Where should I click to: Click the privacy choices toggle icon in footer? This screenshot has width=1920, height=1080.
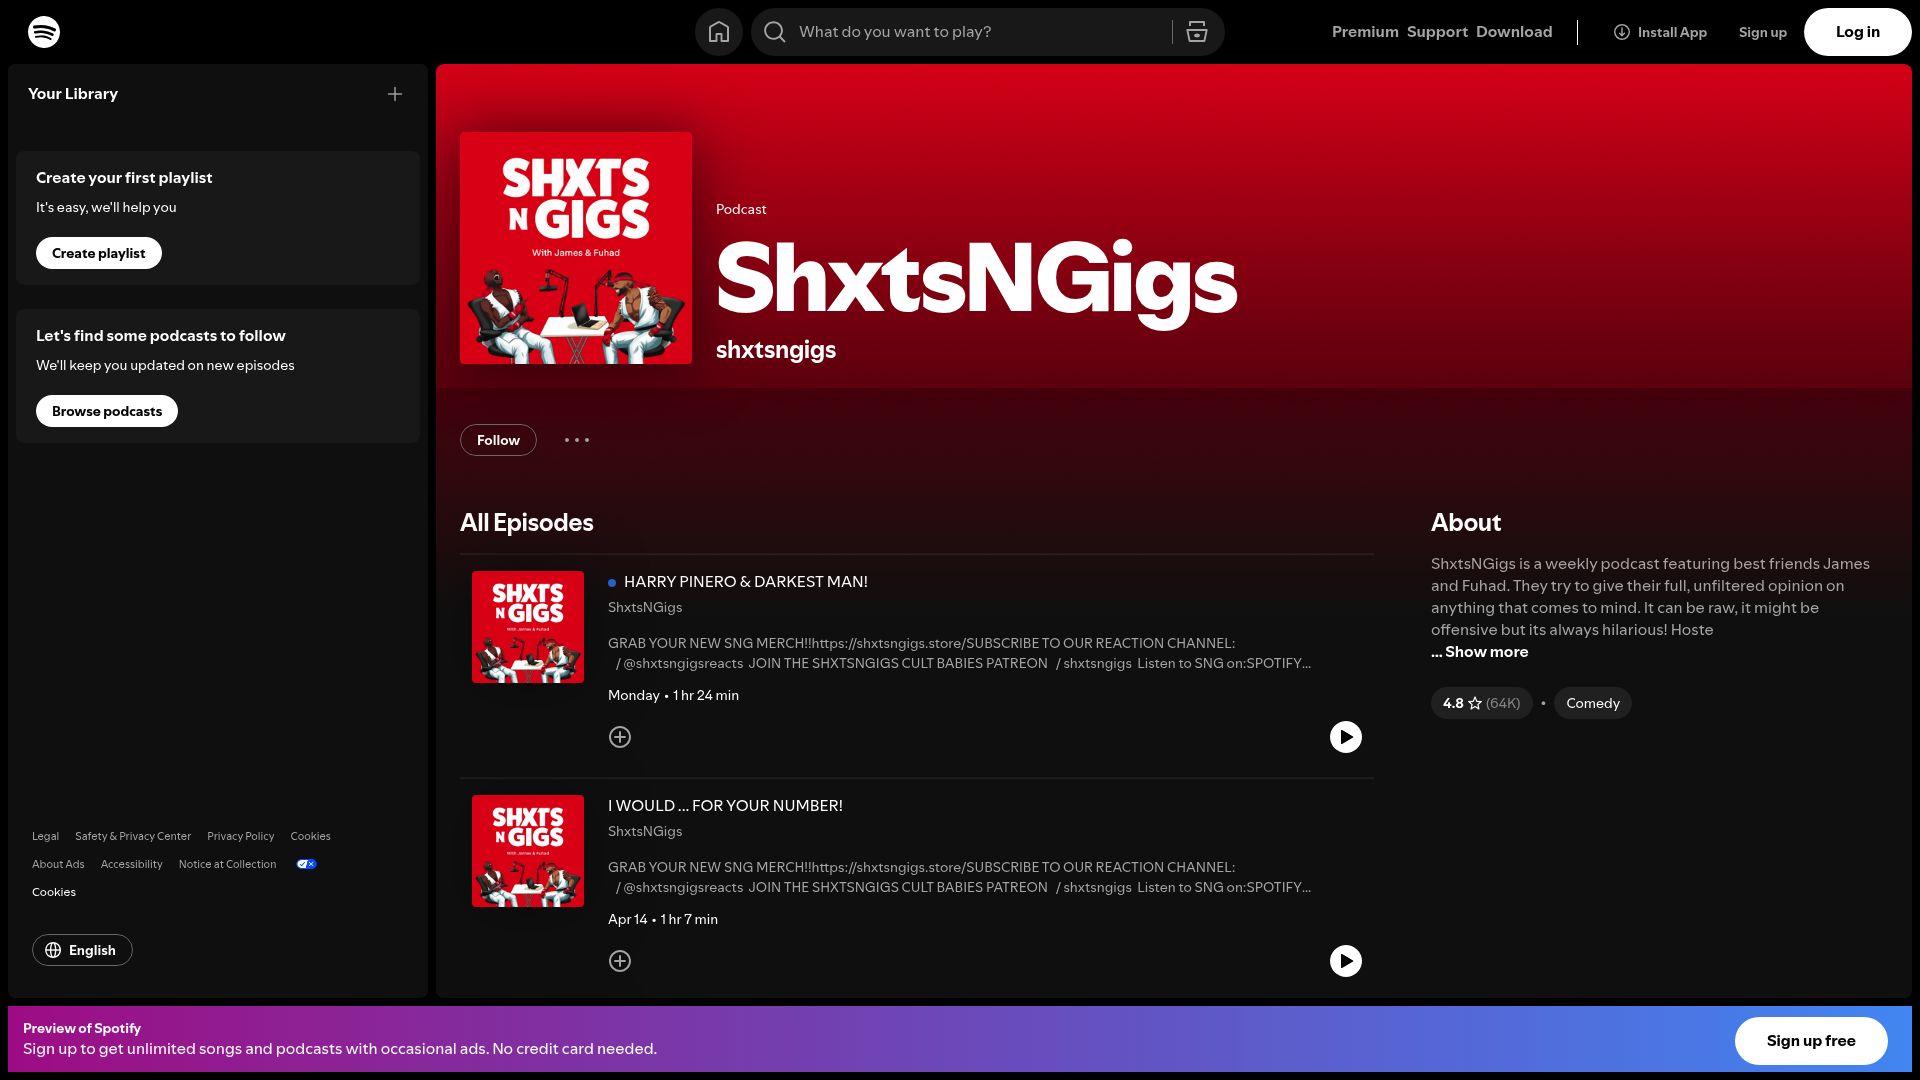click(307, 864)
